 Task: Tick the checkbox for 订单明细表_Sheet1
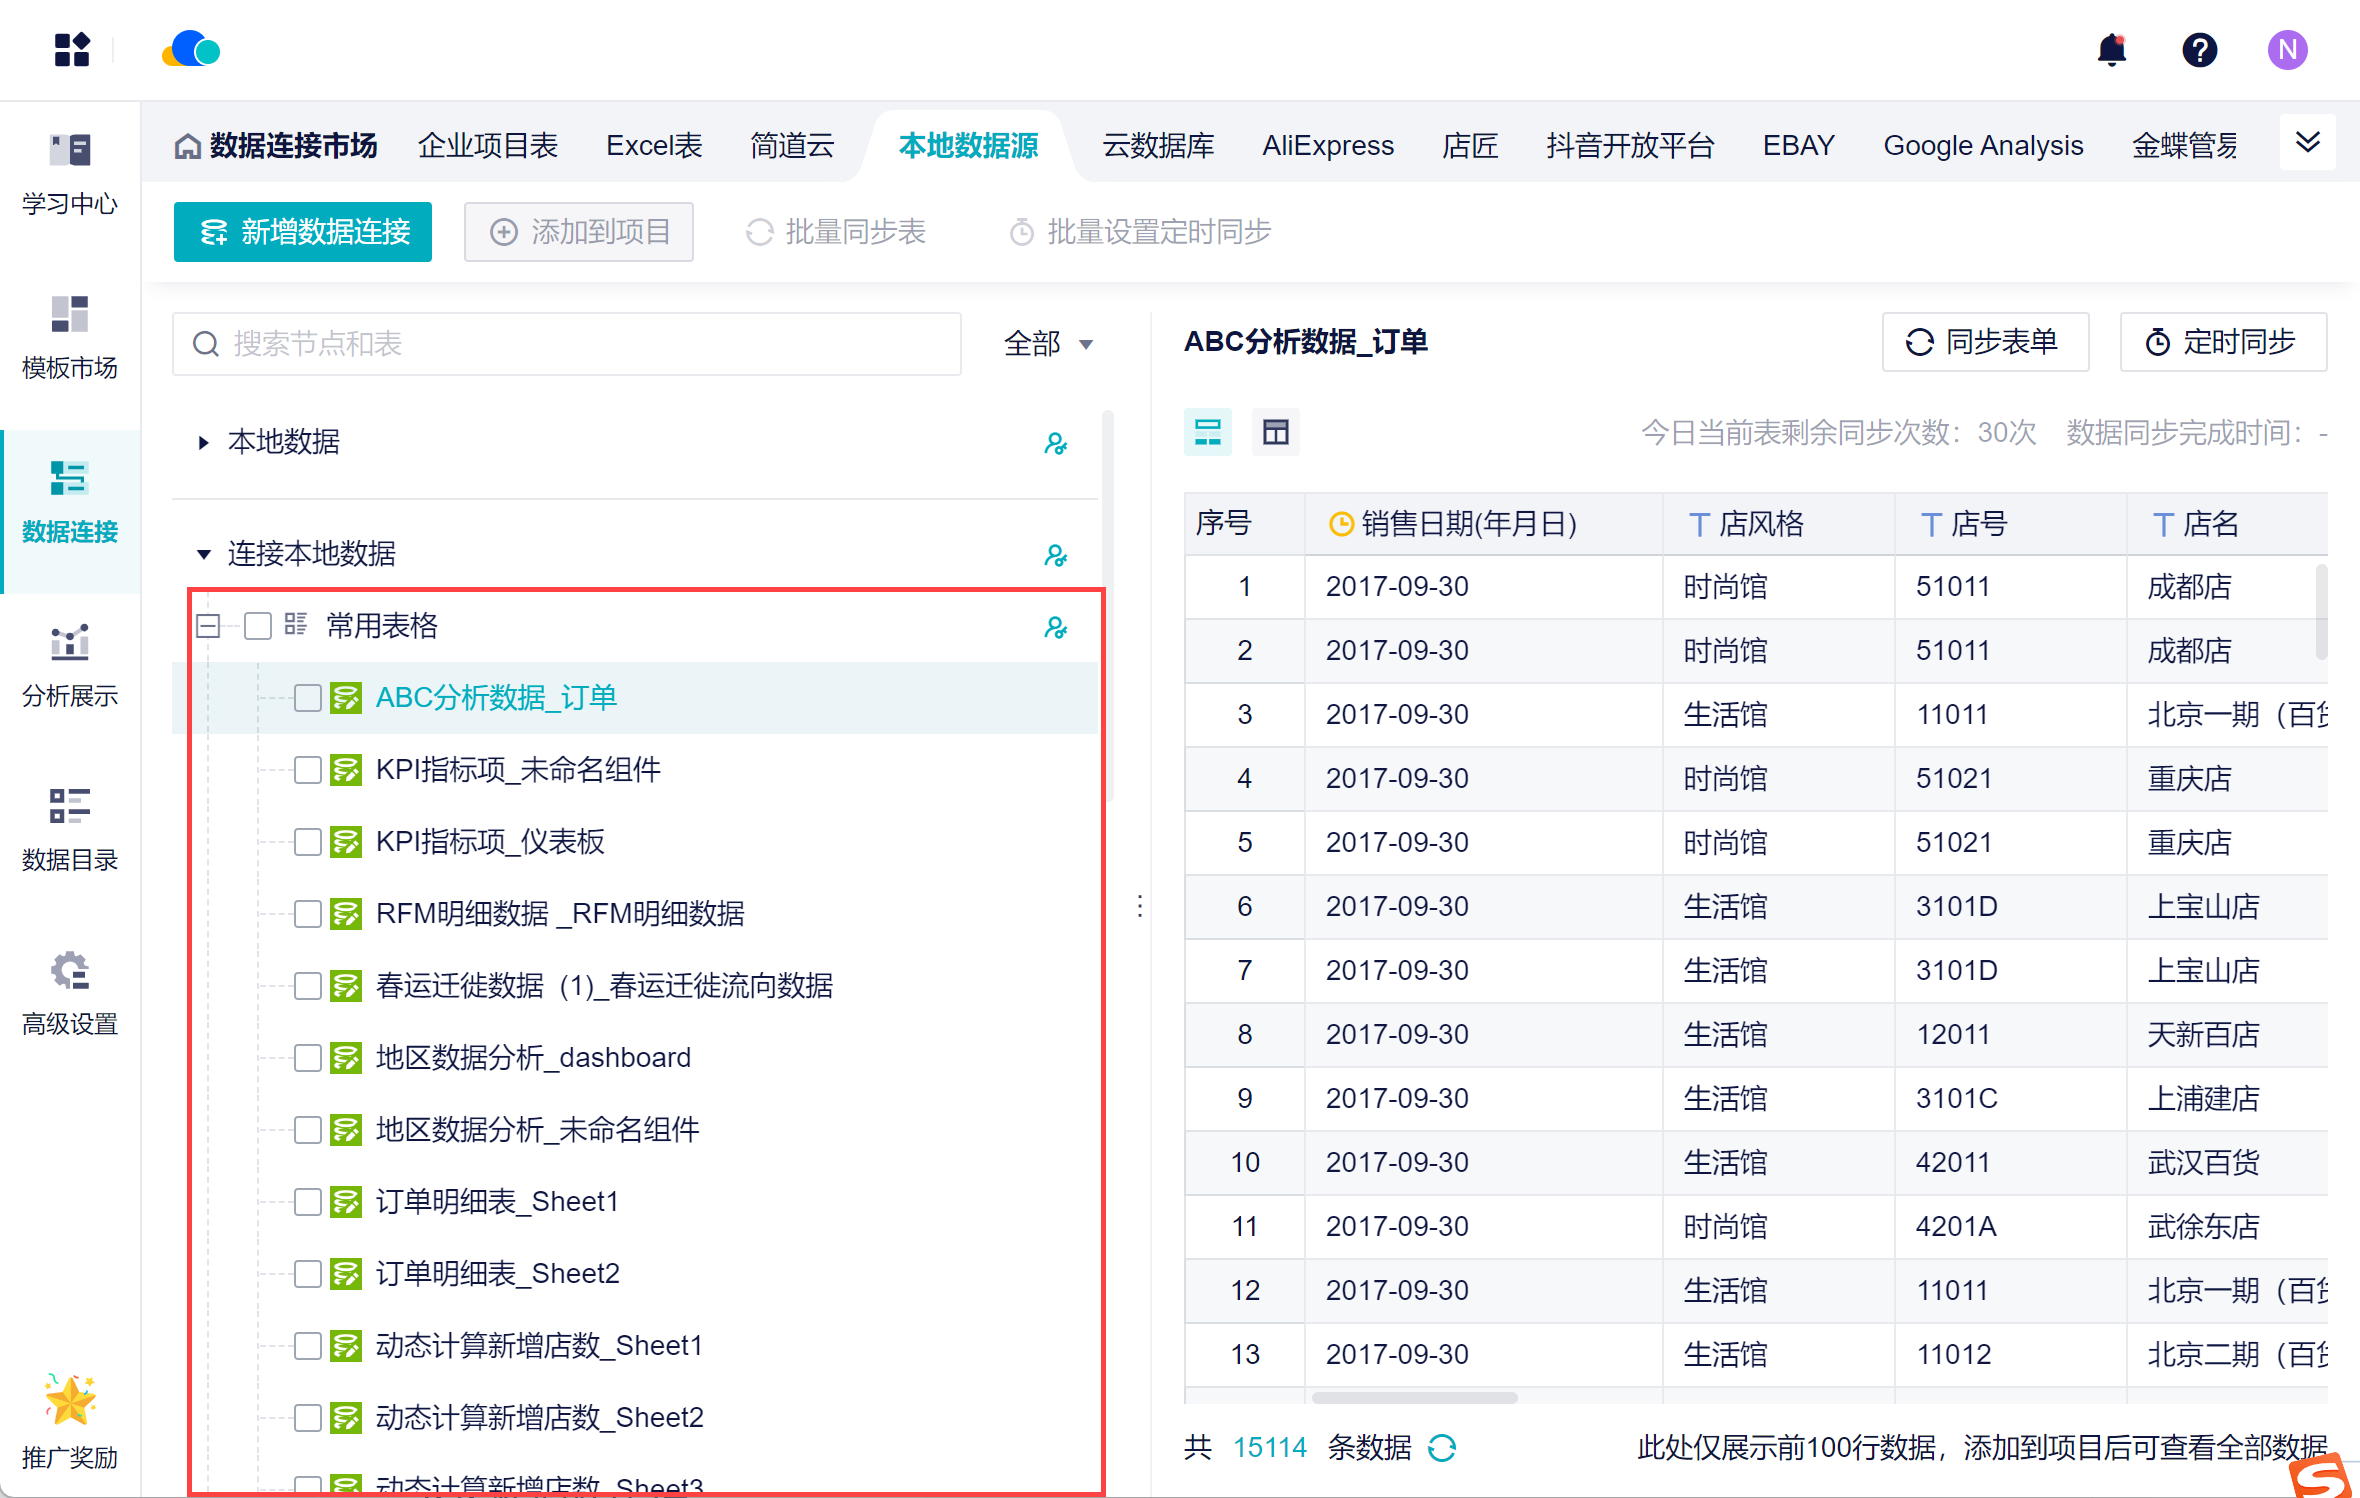point(308,1202)
